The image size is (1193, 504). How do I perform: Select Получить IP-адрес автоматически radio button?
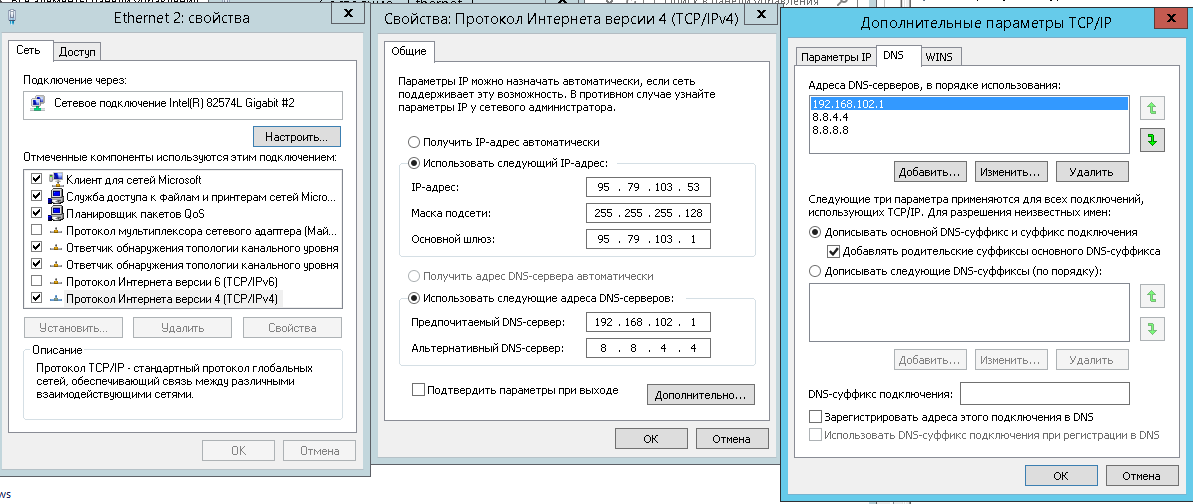(414, 142)
